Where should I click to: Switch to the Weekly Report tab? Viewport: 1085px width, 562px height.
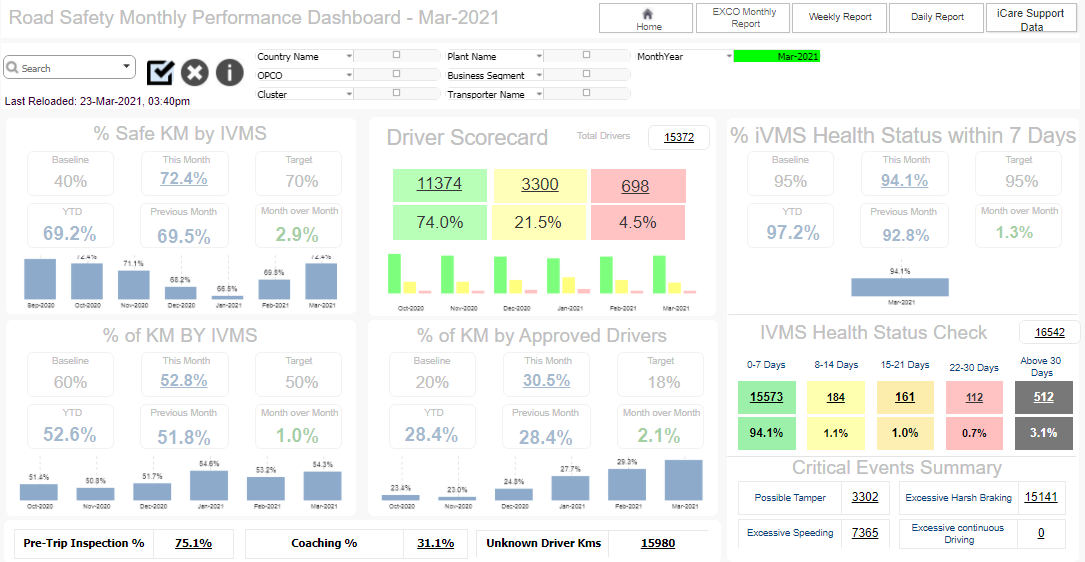click(839, 18)
